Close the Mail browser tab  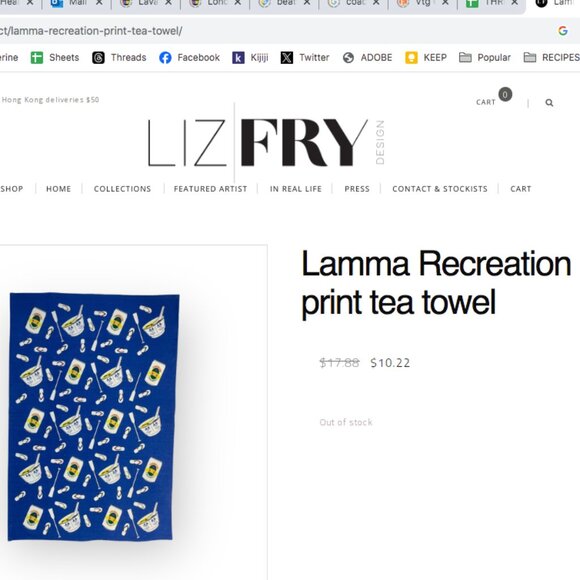coord(99,3)
